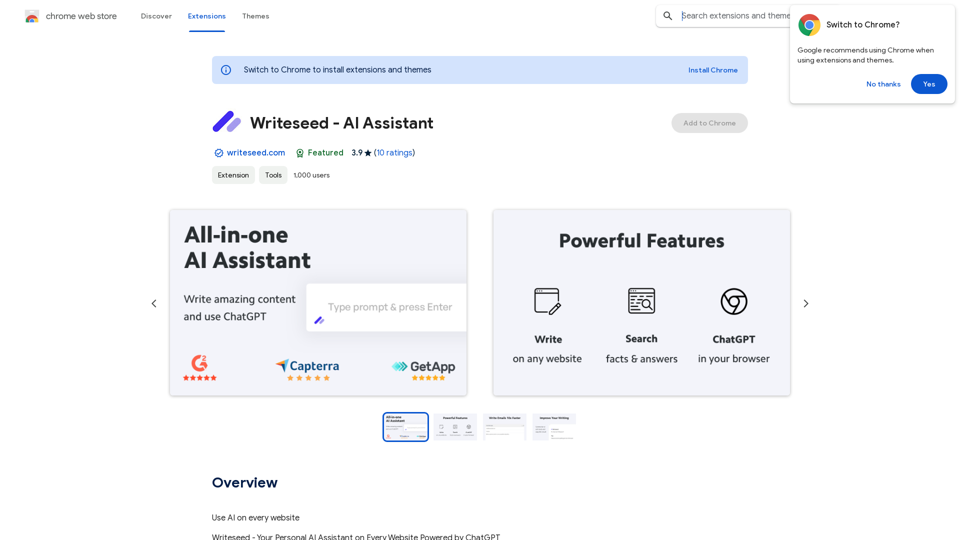Dismiss the popup with No thanks
The image size is (960, 540).
(x=883, y=84)
